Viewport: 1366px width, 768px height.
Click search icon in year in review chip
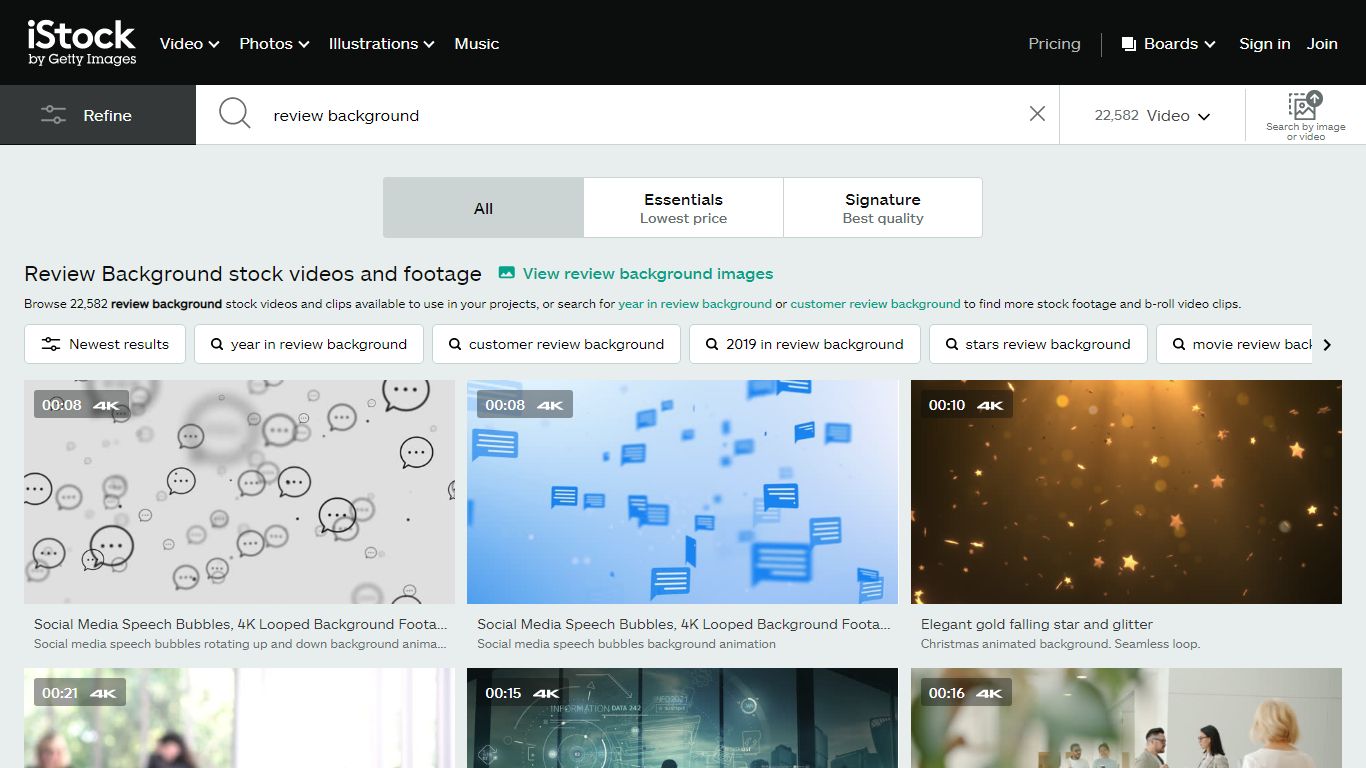pos(217,344)
